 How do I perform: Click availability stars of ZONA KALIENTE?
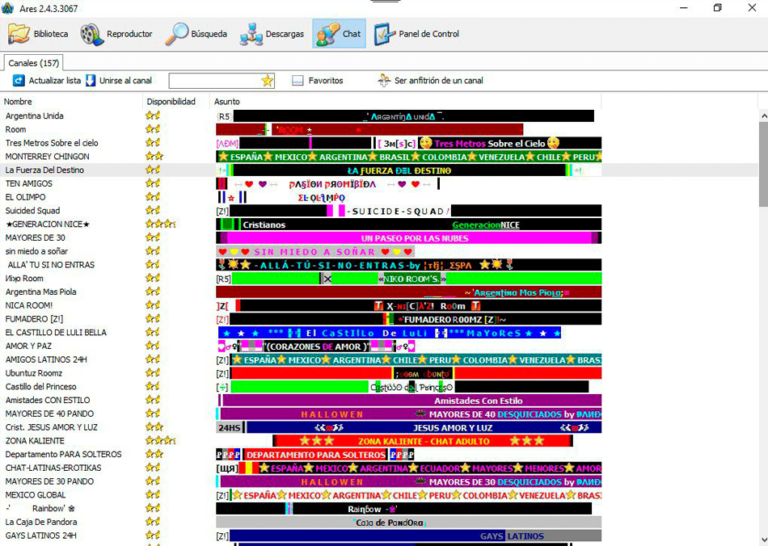click(x=160, y=441)
